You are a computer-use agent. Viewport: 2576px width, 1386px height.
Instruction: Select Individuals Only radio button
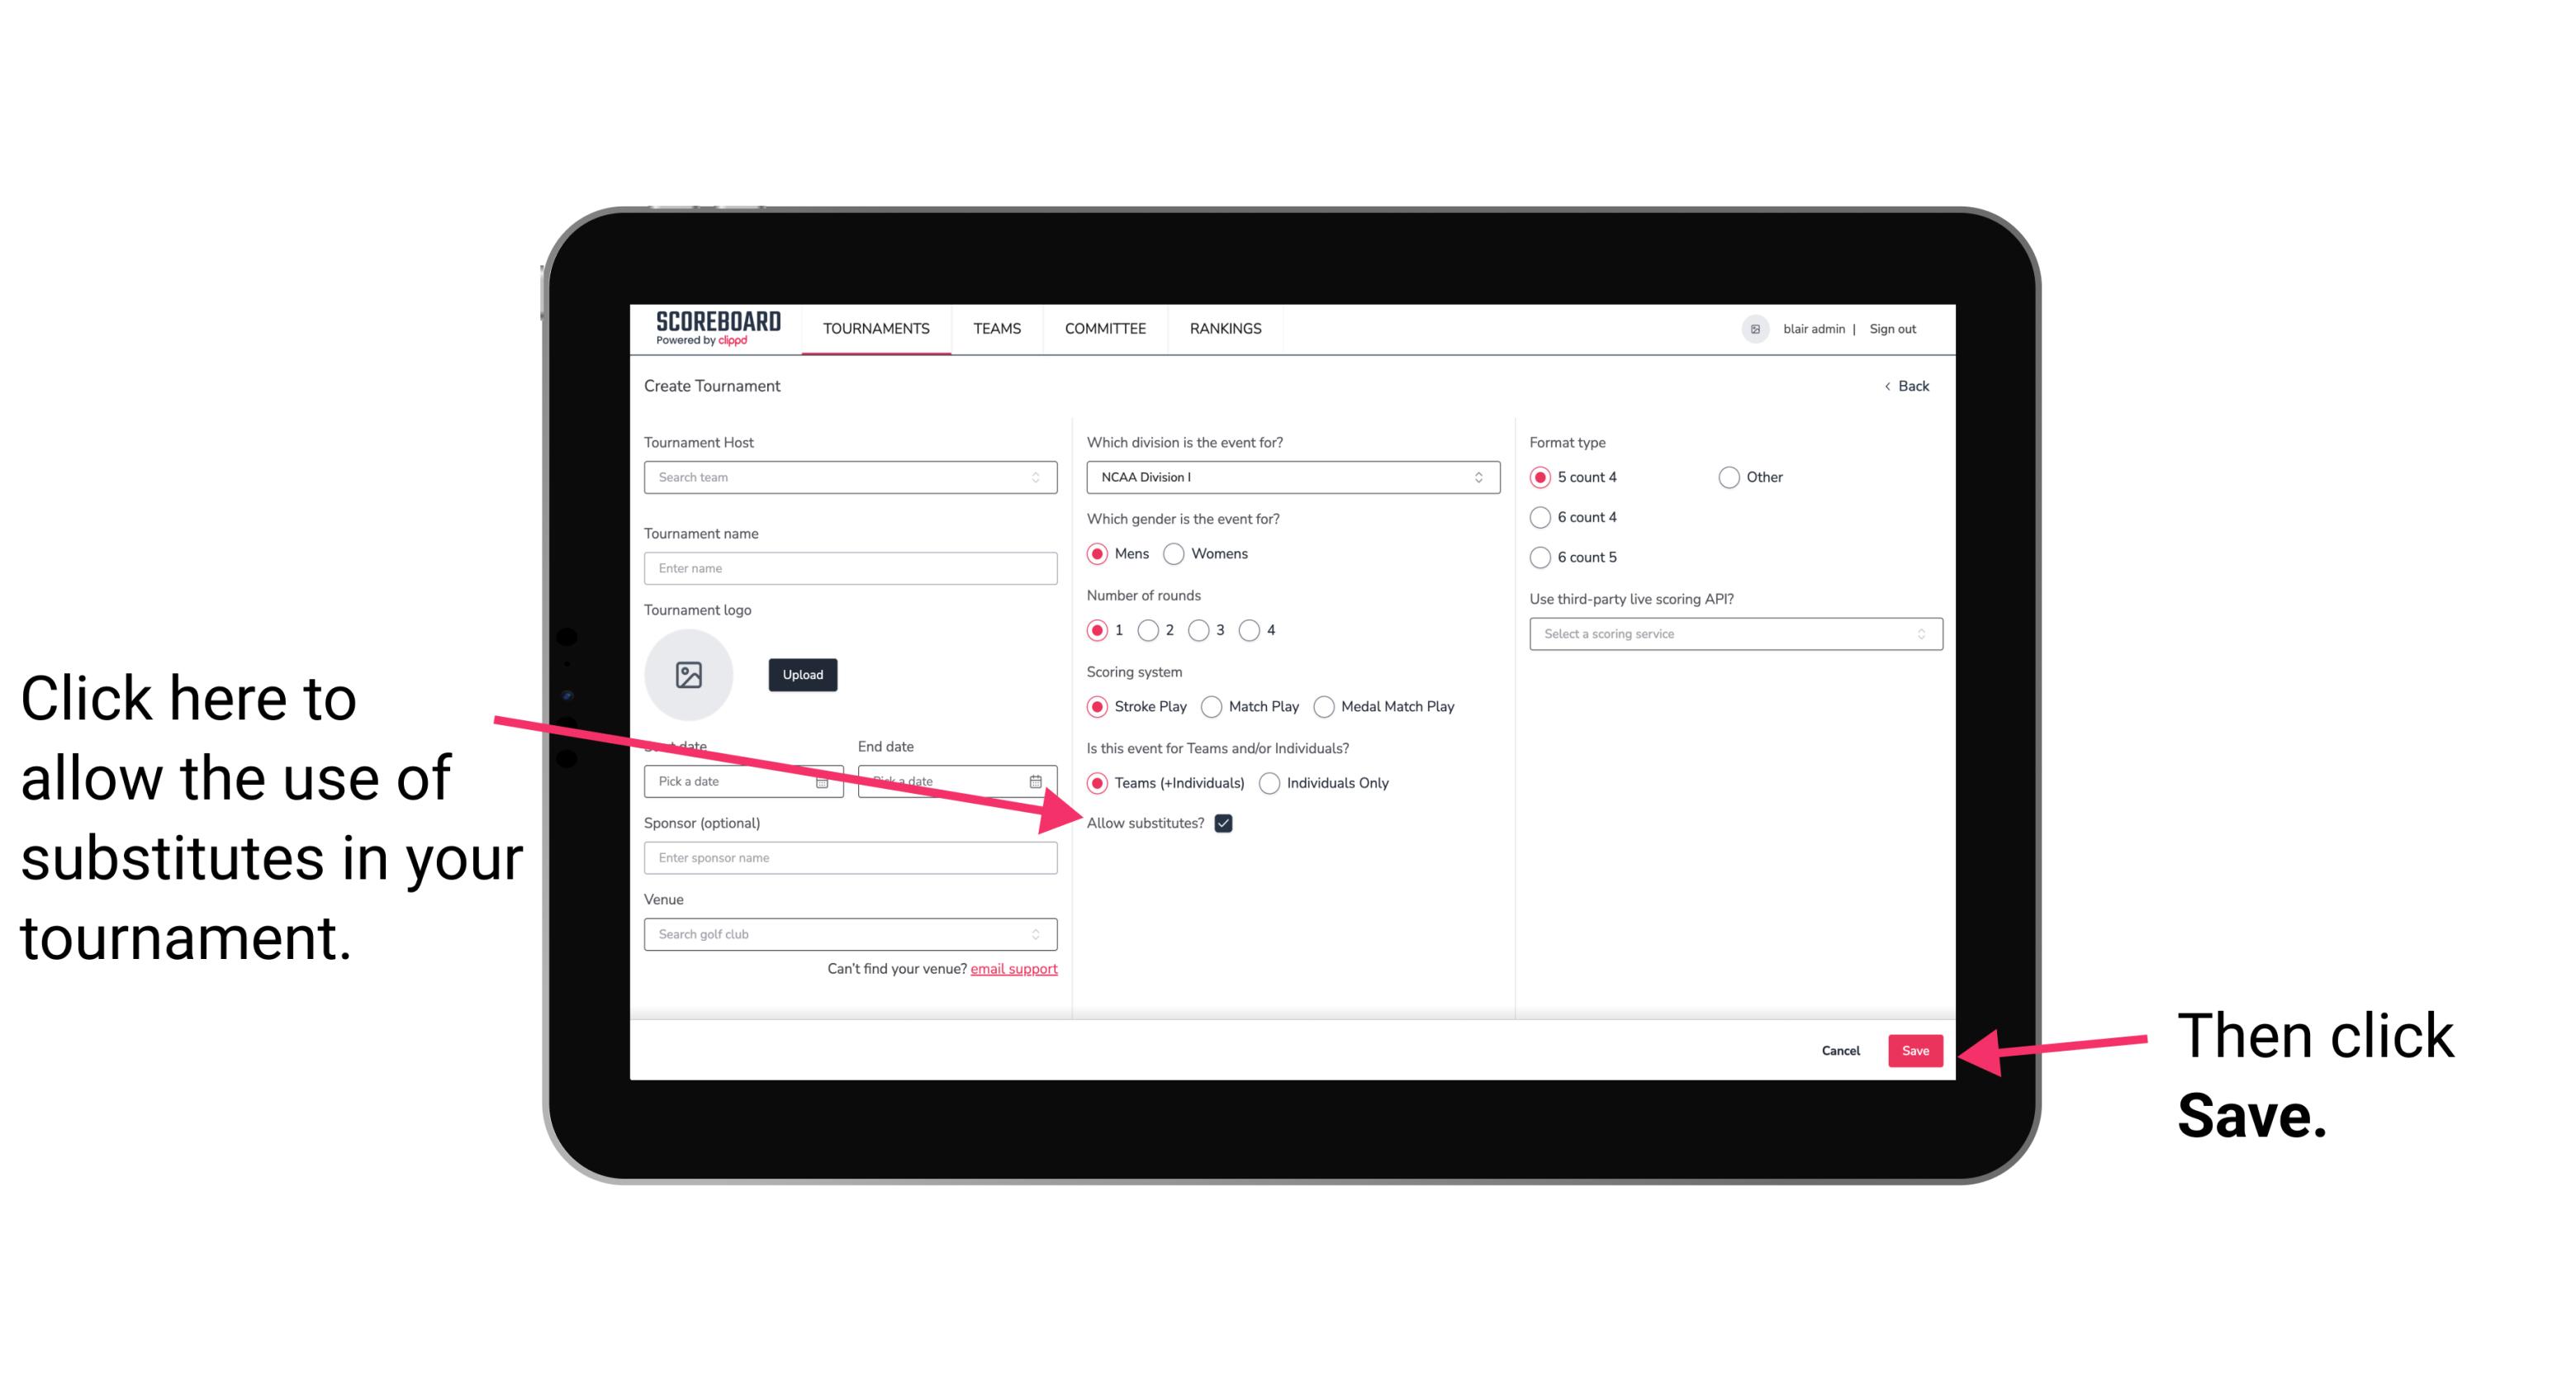(x=1269, y=784)
